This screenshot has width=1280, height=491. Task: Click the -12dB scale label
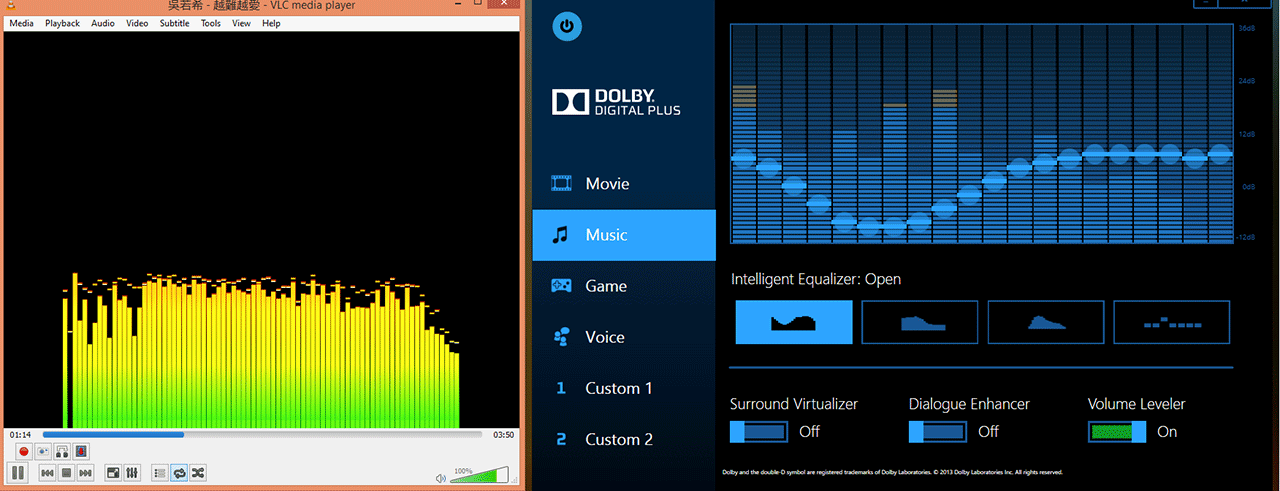tap(1246, 237)
